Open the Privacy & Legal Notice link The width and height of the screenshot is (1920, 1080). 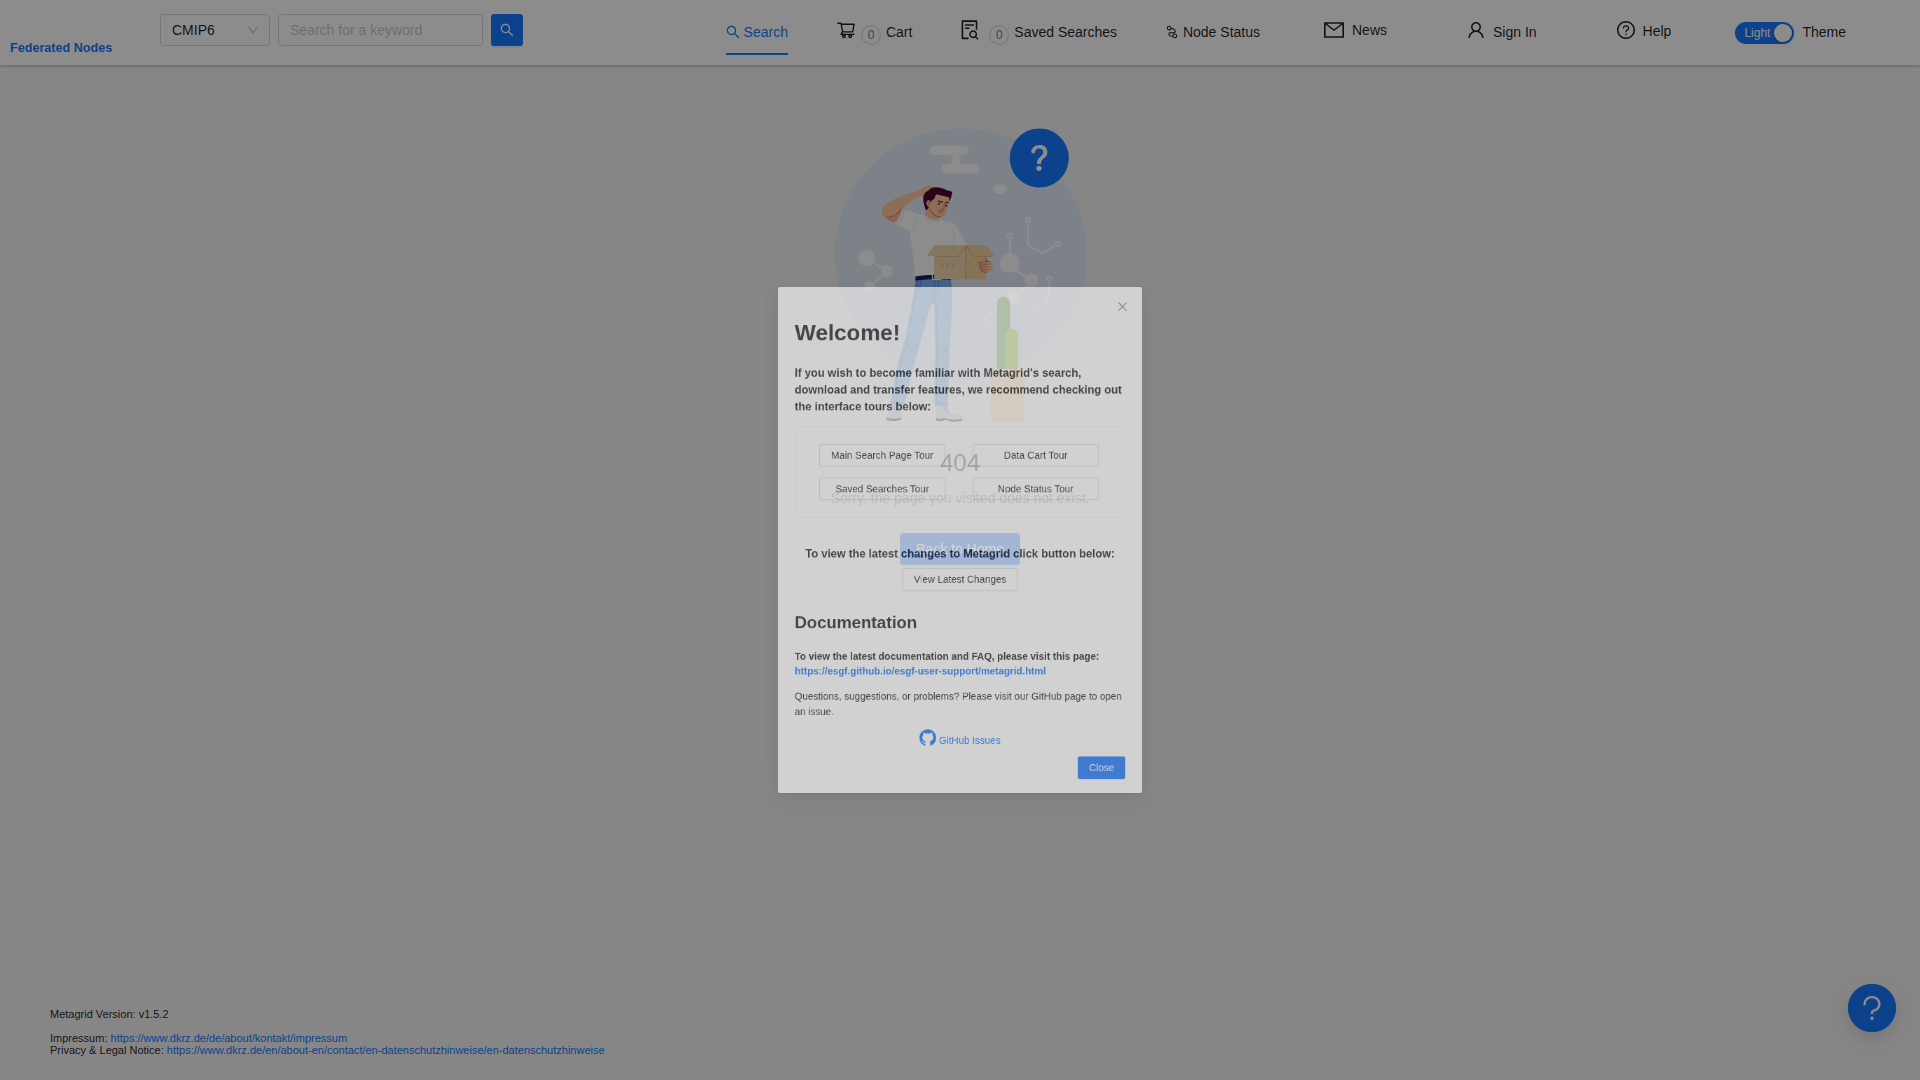click(x=386, y=1050)
